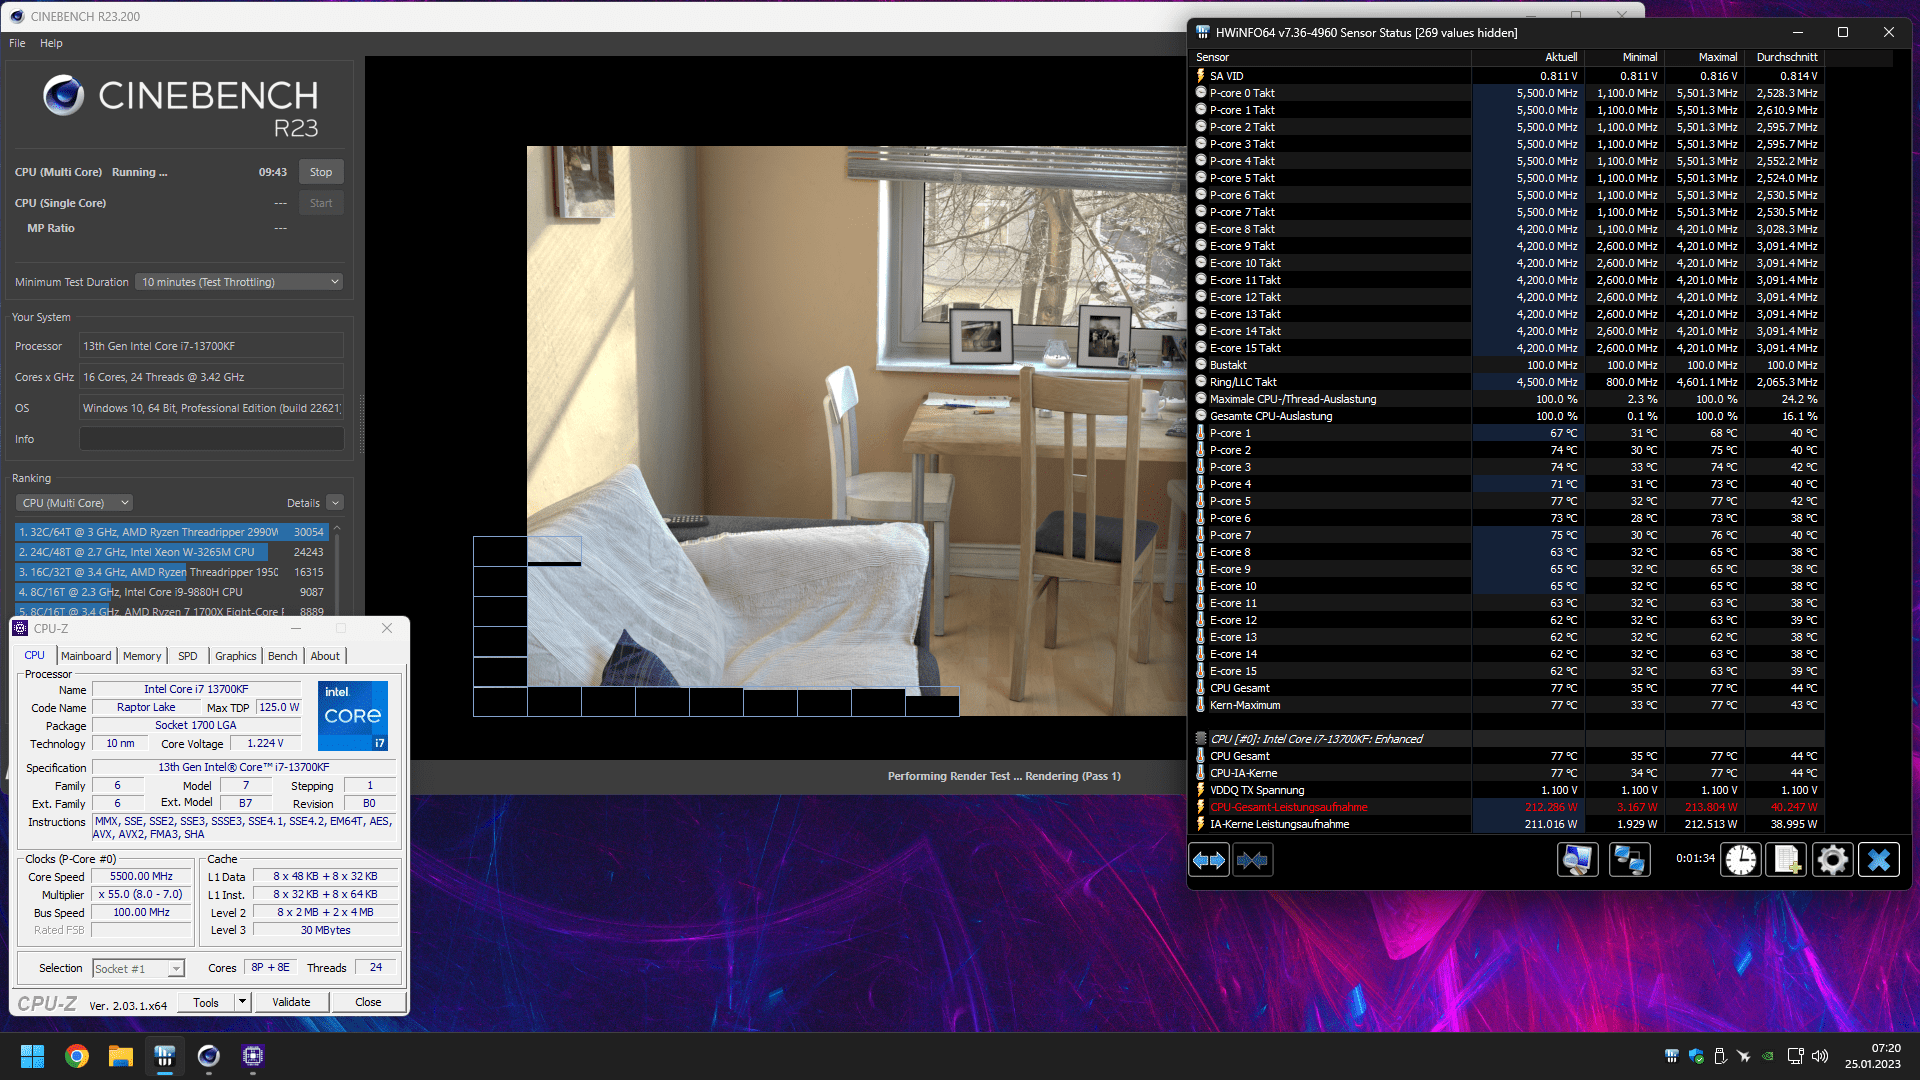Viewport: 1920px width, 1080px height.
Task: Switch to CPU-Z Bench tab
Action: (x=283, y=656)
